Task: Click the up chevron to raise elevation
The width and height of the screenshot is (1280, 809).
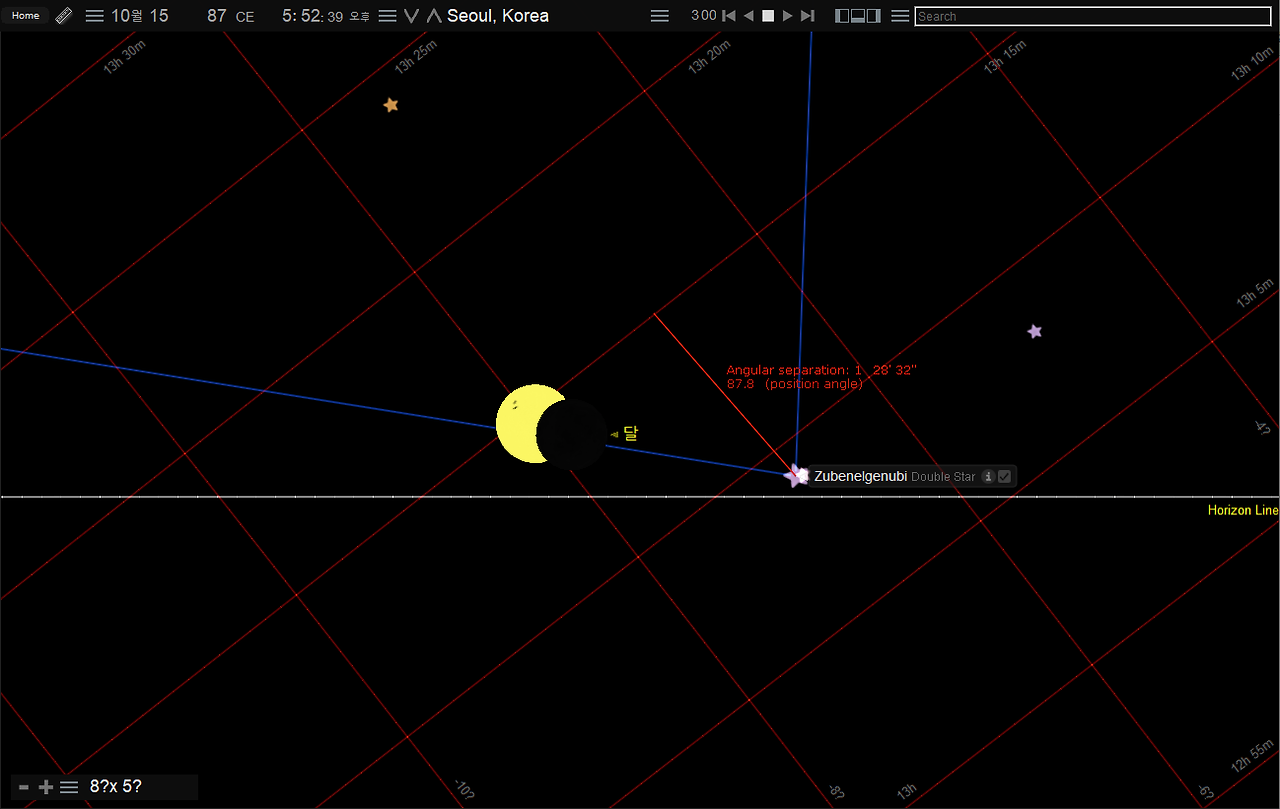Action: [434, 16]
